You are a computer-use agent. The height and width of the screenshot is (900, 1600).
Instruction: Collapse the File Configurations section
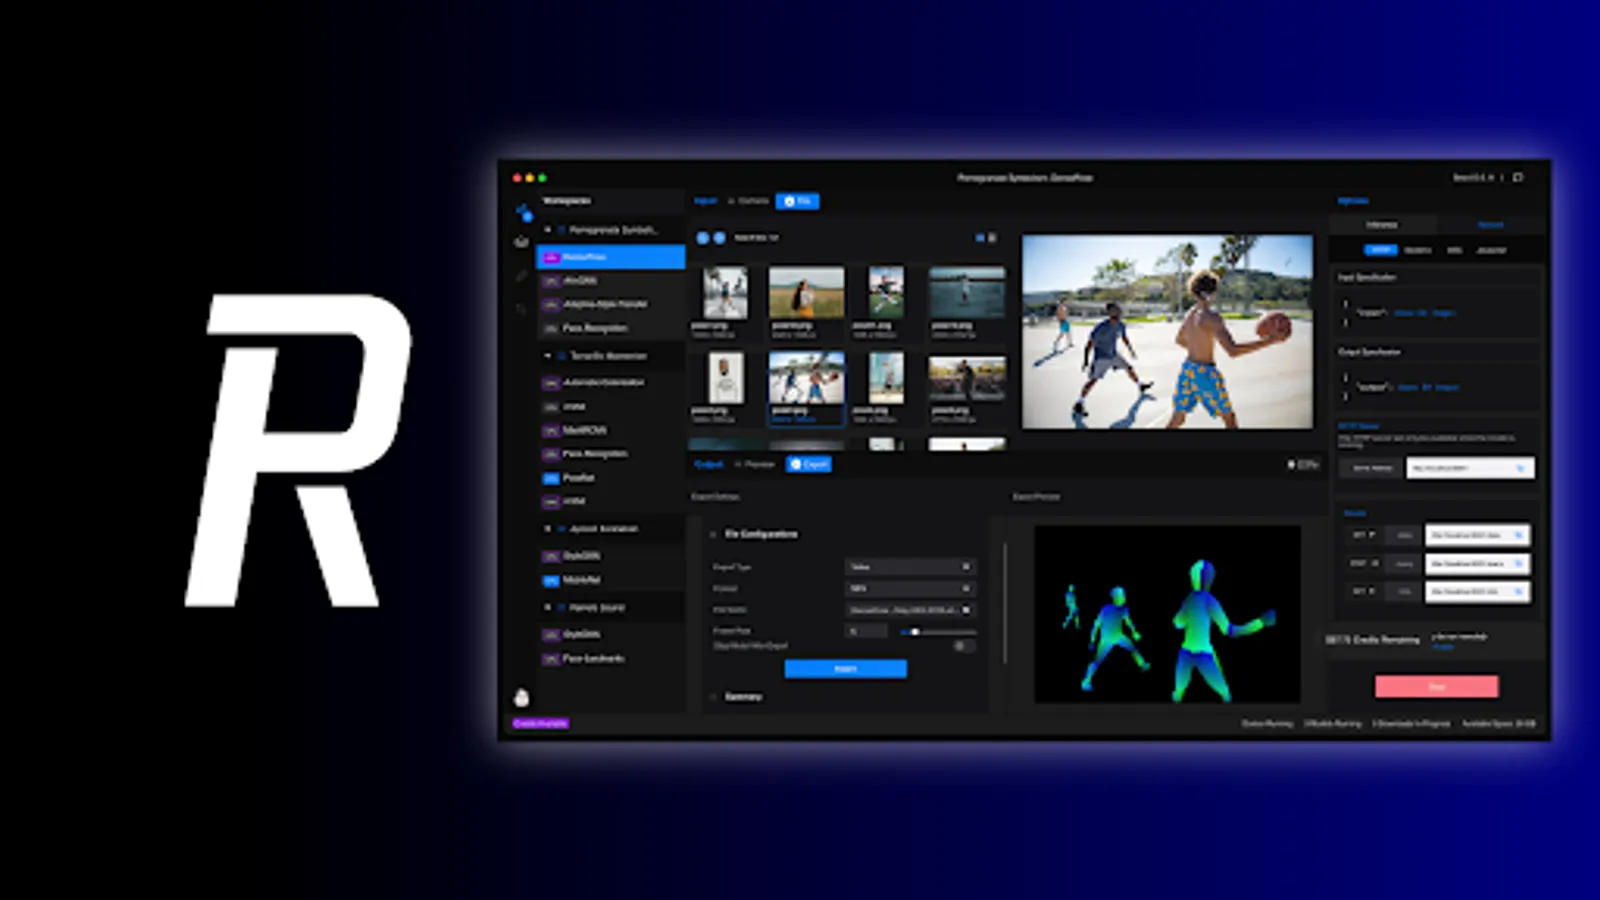[x=713, y=534]
